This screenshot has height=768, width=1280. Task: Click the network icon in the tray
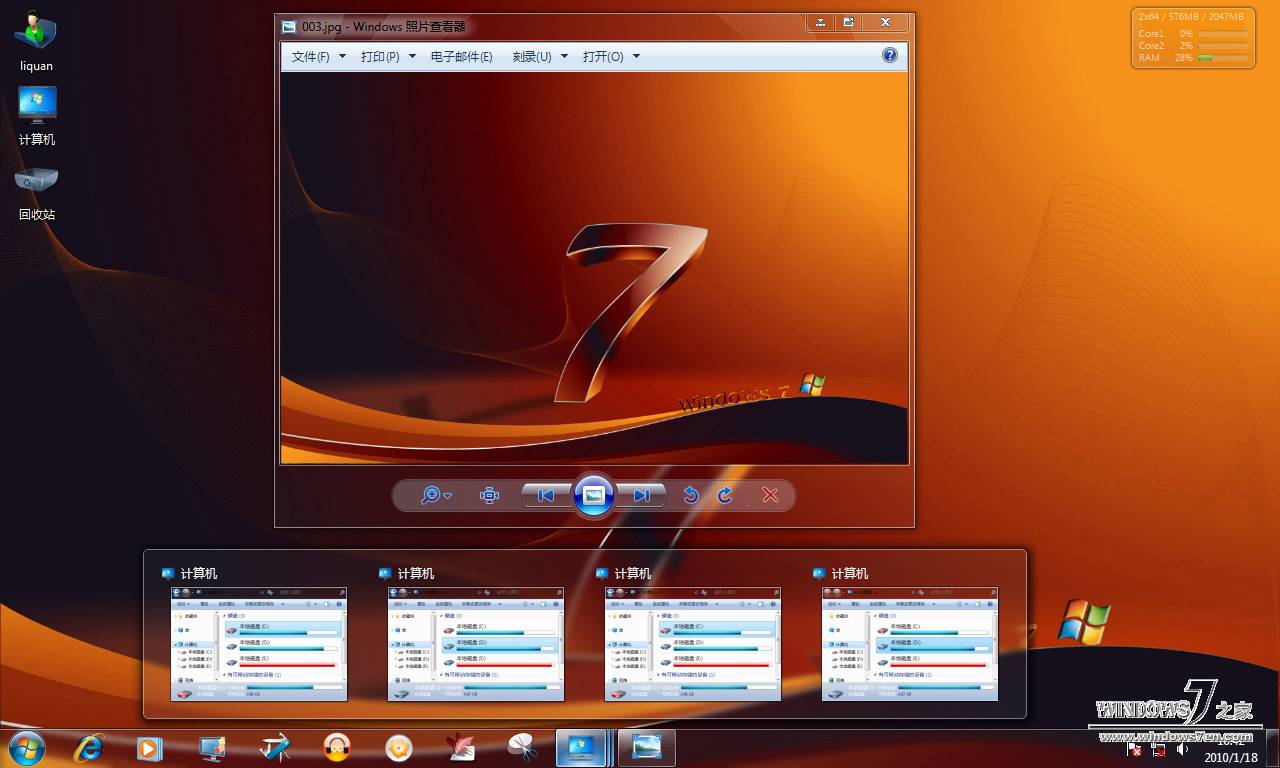pyautogui.click(x=1158, y=748)
